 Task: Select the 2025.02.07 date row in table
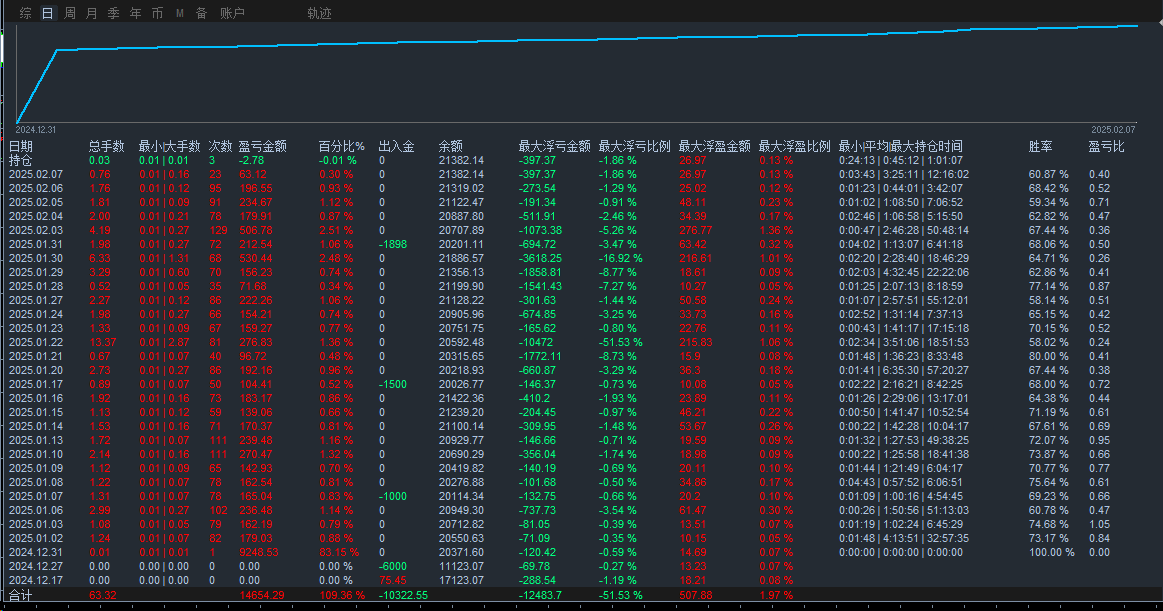tap(36, 174)
